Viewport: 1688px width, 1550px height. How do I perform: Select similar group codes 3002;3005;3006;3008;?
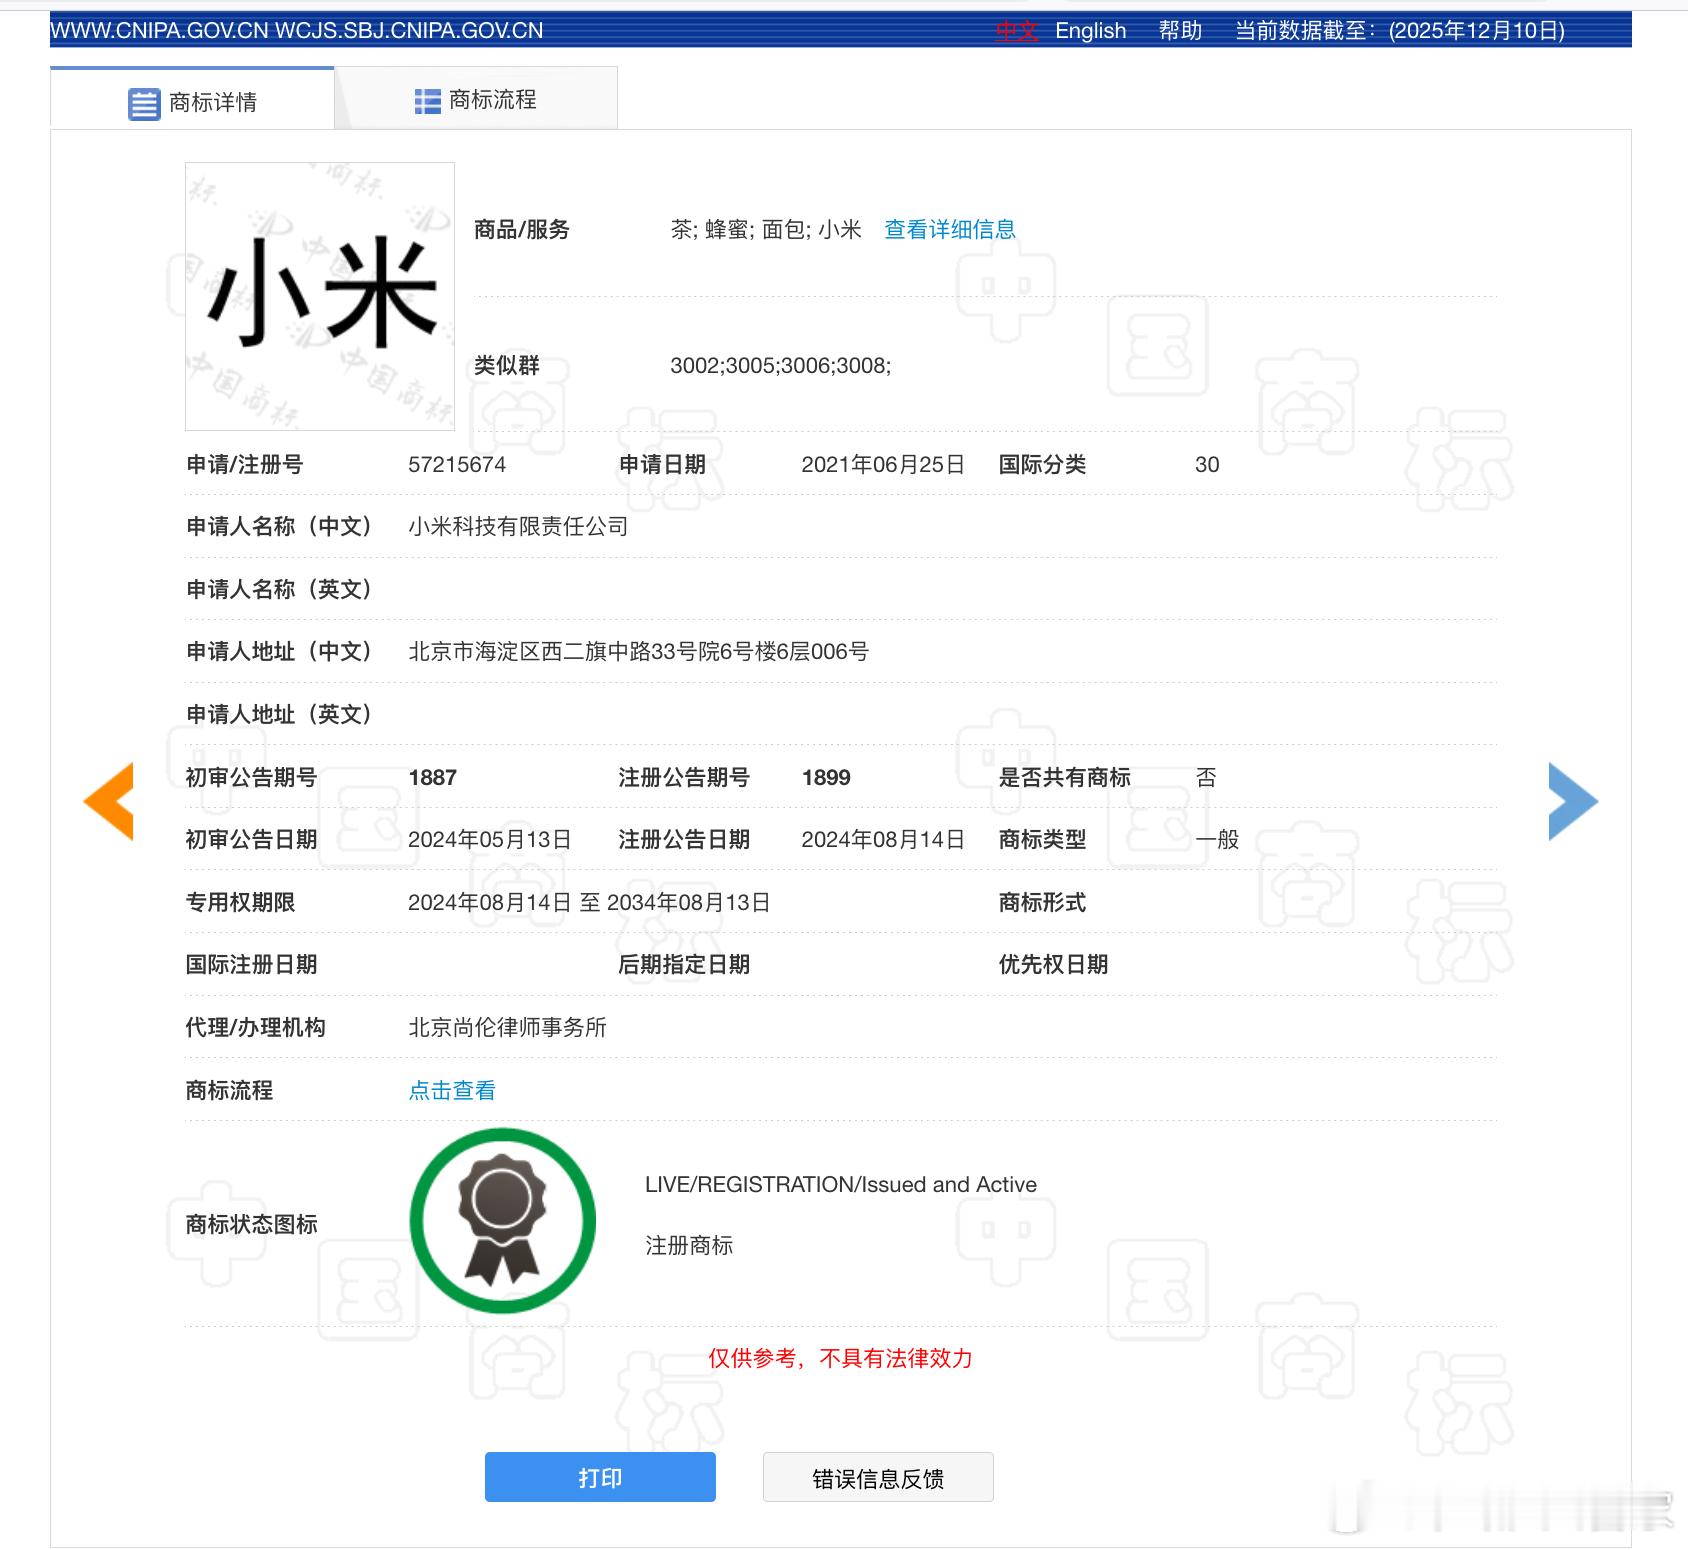pyautogui.click(x=780, y=366)
